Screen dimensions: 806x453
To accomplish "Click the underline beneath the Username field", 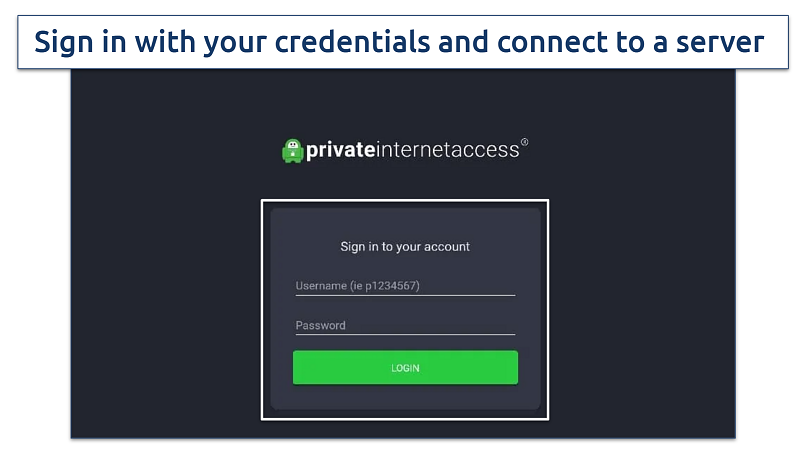I will (405, 295).
